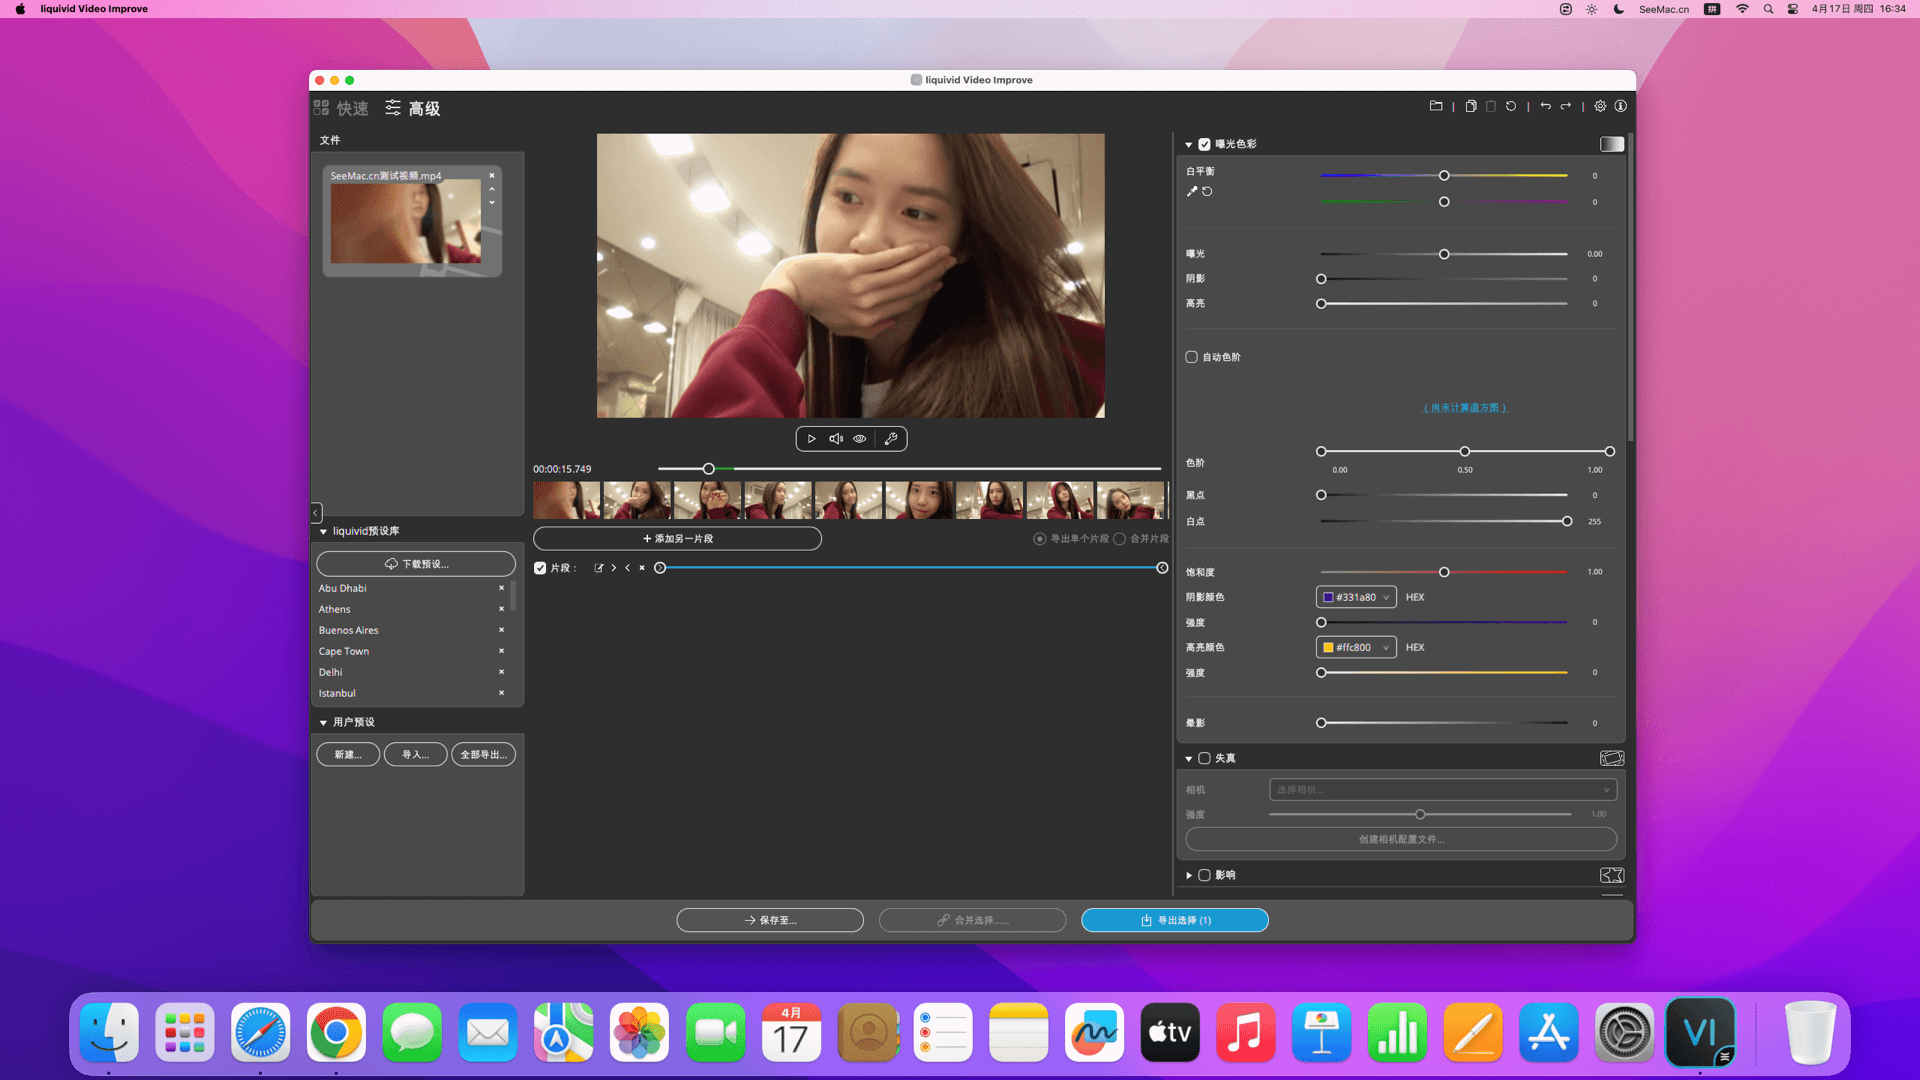Viewport: 1920px width, 1080px height.
Task: Click the paste settings clipboard icon
Action: pyautogui.click(x=1491, y=106)
